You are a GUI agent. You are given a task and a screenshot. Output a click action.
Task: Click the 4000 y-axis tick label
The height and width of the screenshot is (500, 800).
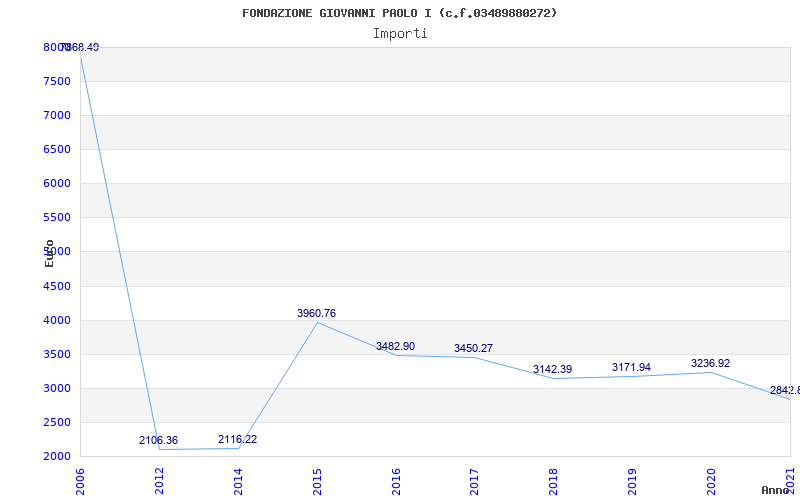pos(57,320)
